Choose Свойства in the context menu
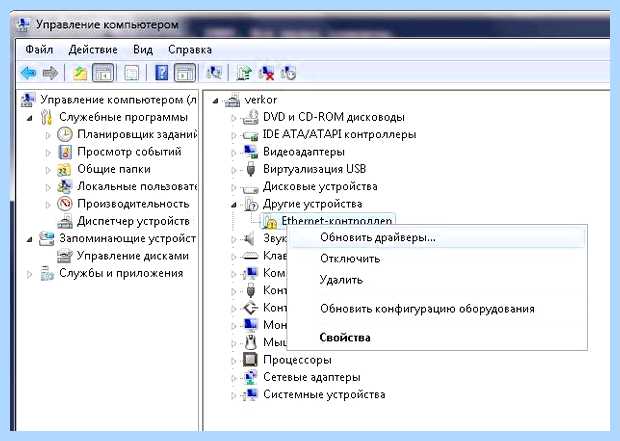This screenshot has height=441, width=620. tap(437, 338)
